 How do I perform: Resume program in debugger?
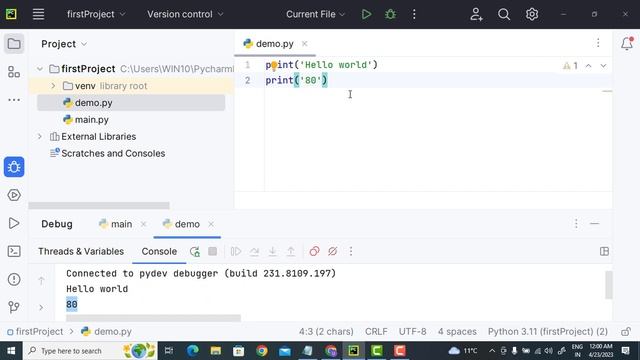pyautogui.click(x=236, y=251)
